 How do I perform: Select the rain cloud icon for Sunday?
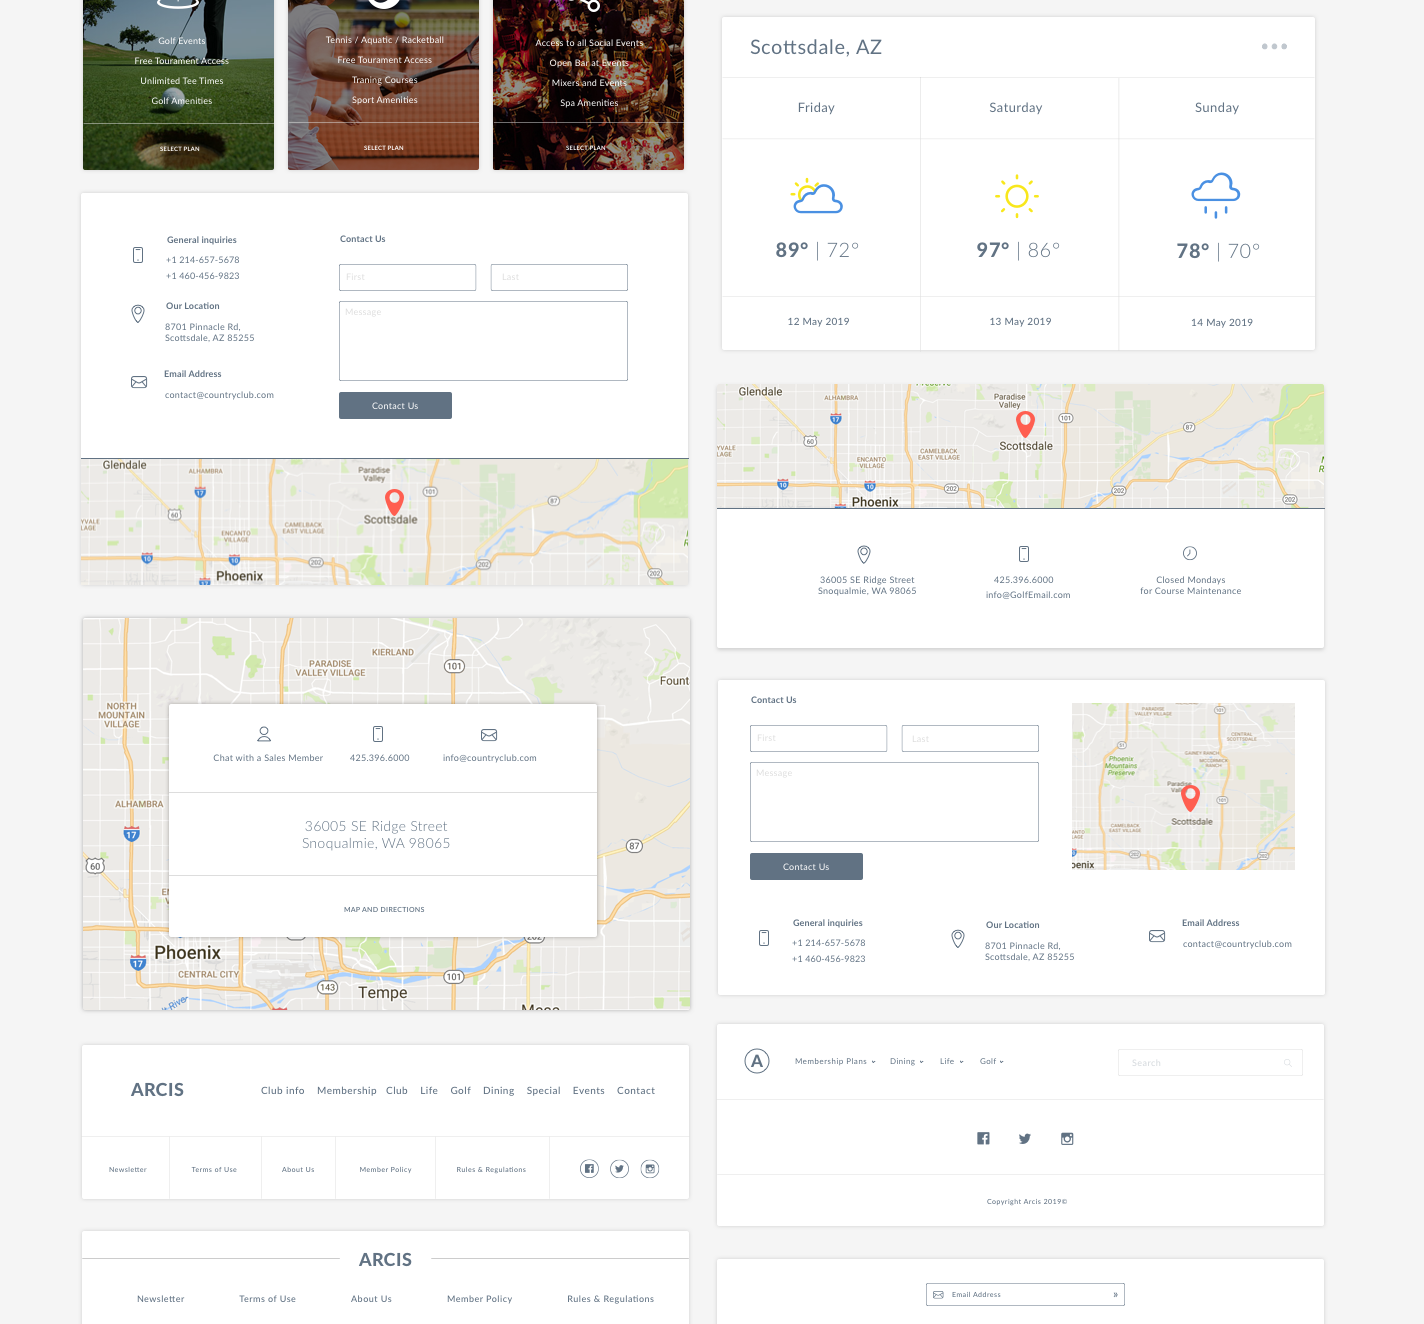(1216, 195)
